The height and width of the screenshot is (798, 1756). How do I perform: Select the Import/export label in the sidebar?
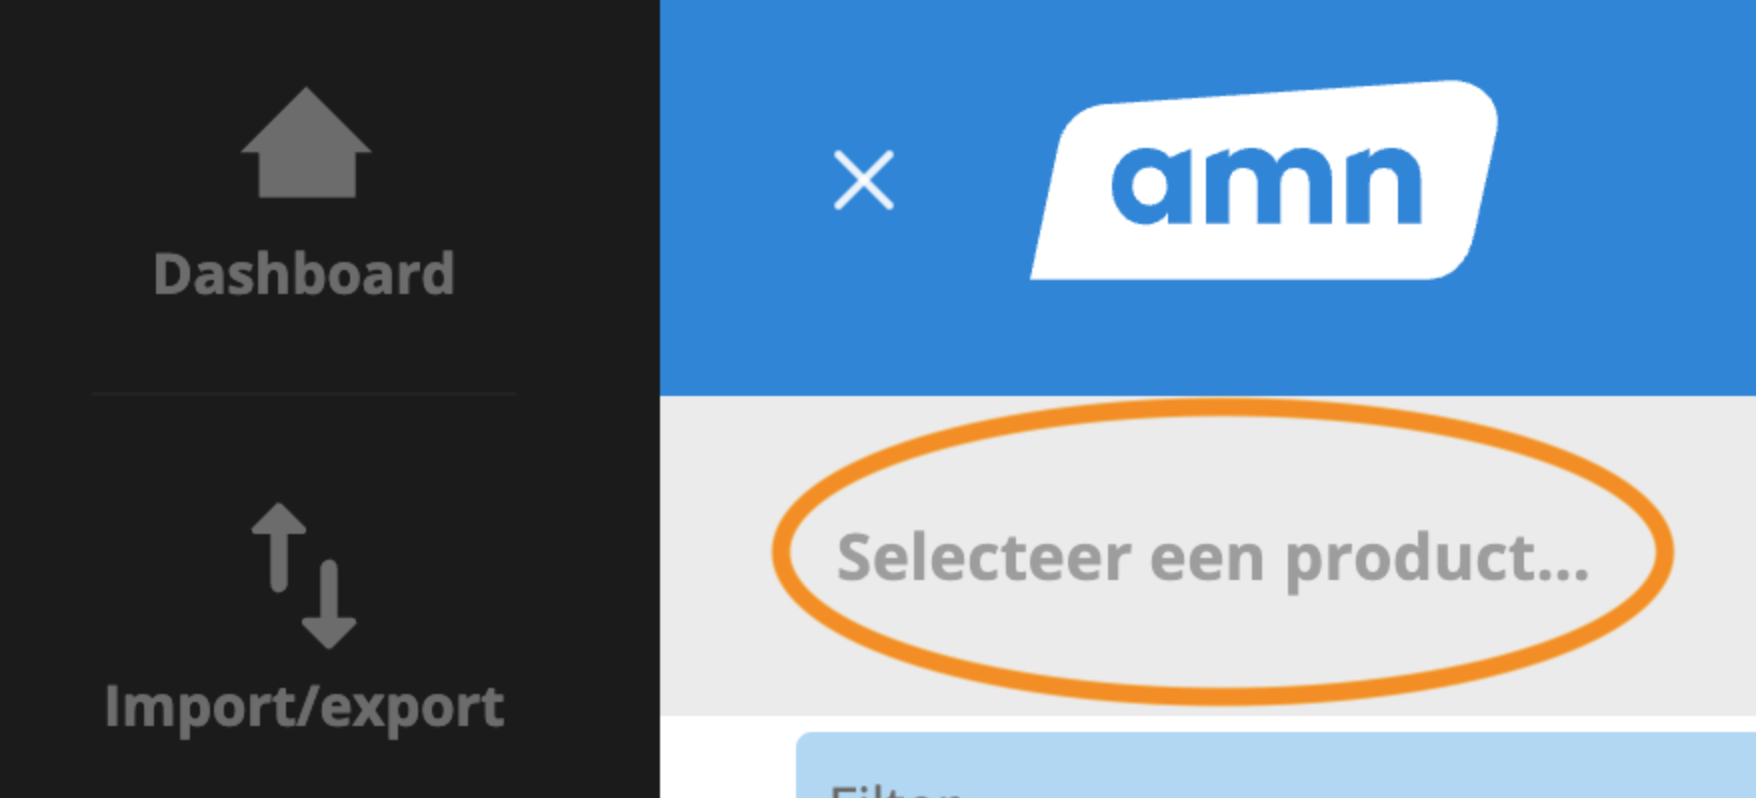(x=304, y=707)
